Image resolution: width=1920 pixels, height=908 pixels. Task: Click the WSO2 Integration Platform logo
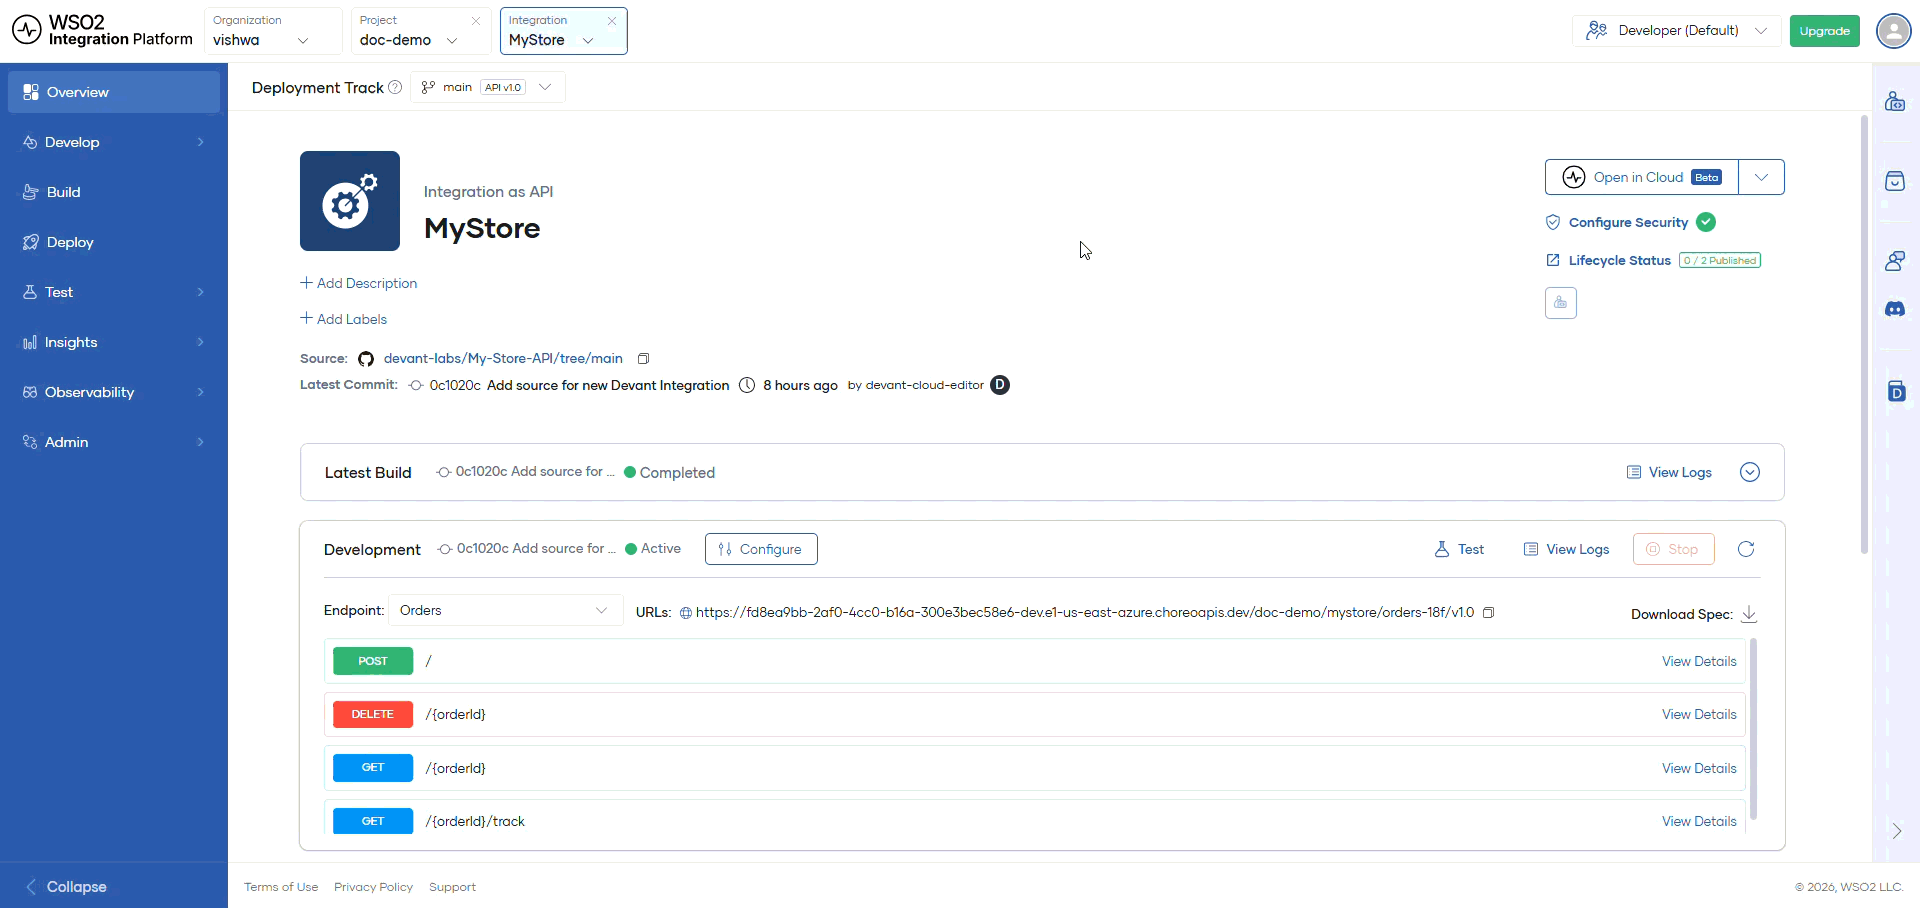coord(102,30)
